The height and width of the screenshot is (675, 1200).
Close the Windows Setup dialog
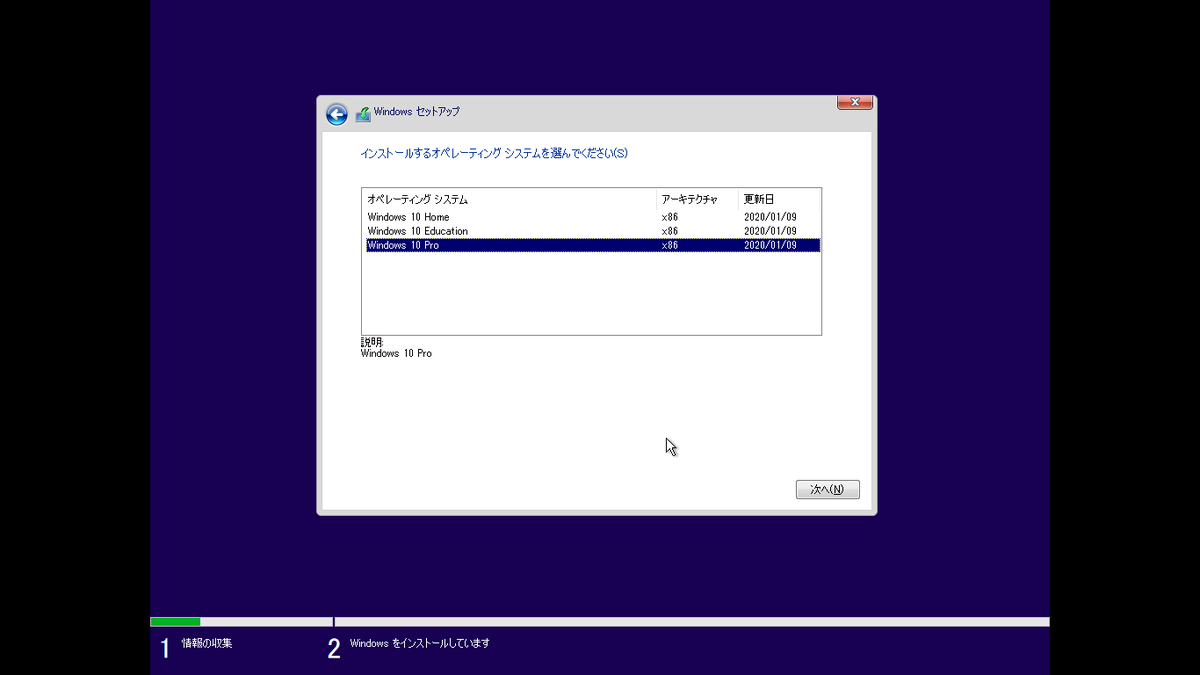click(855, 102)
